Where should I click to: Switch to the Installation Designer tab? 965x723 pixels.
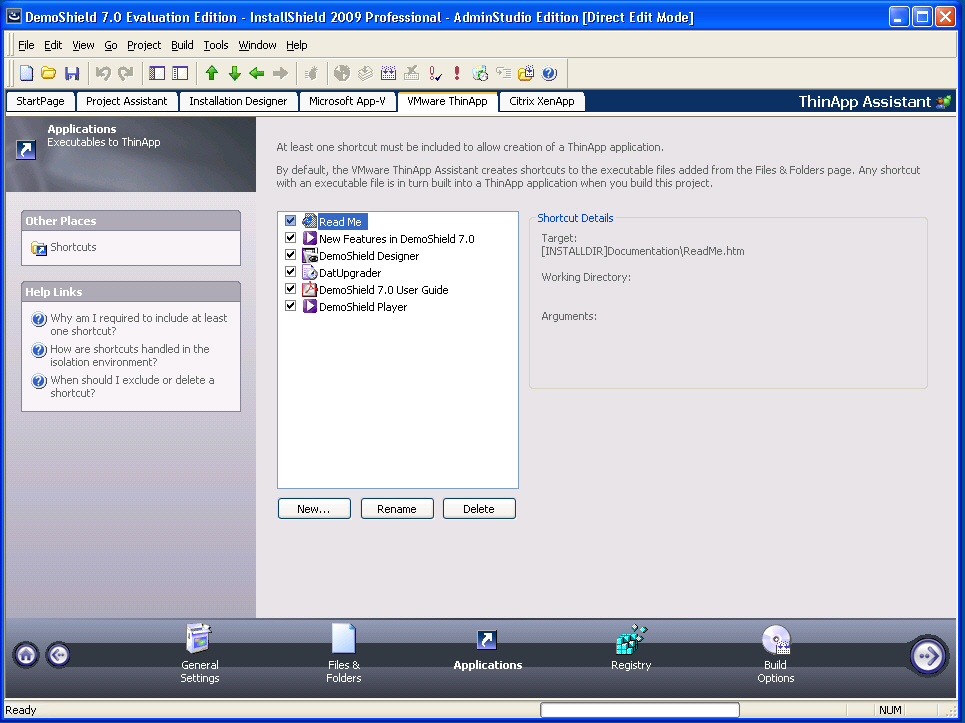pos(238,101)
